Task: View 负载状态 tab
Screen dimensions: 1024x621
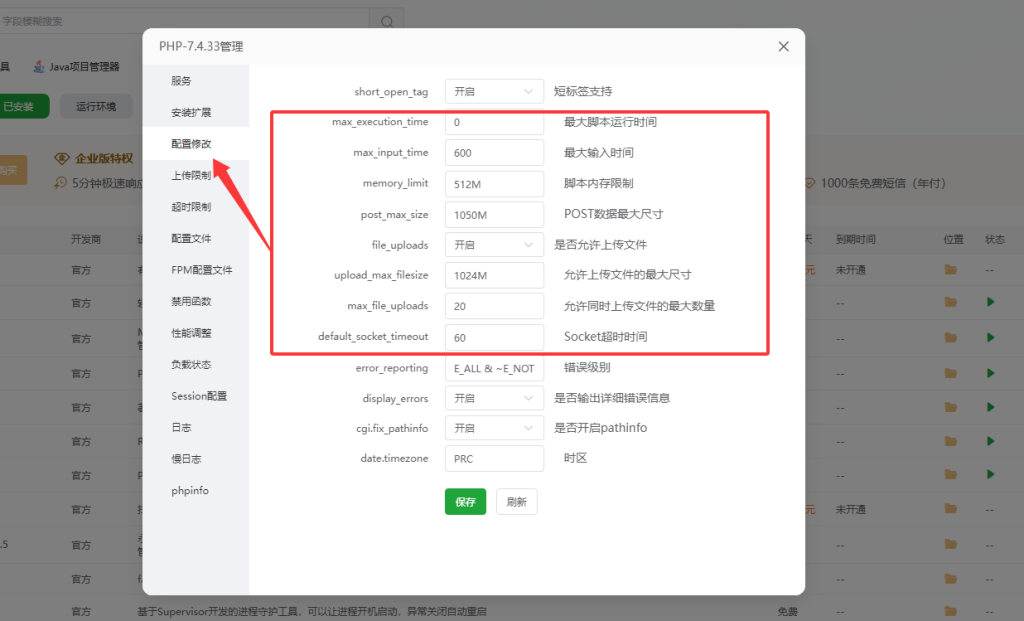Action: click(196, 364)
